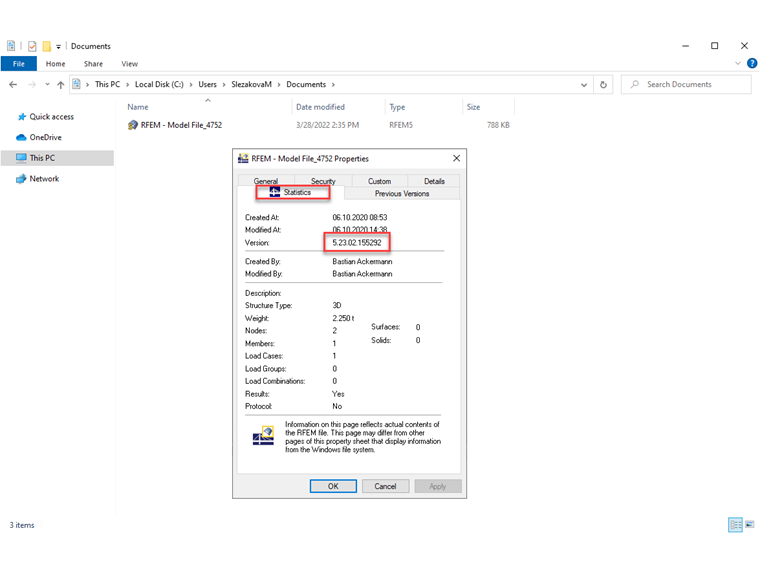Maximize the Documents Explorer window
The image size is (760, 570).
[x=714, y=46]
